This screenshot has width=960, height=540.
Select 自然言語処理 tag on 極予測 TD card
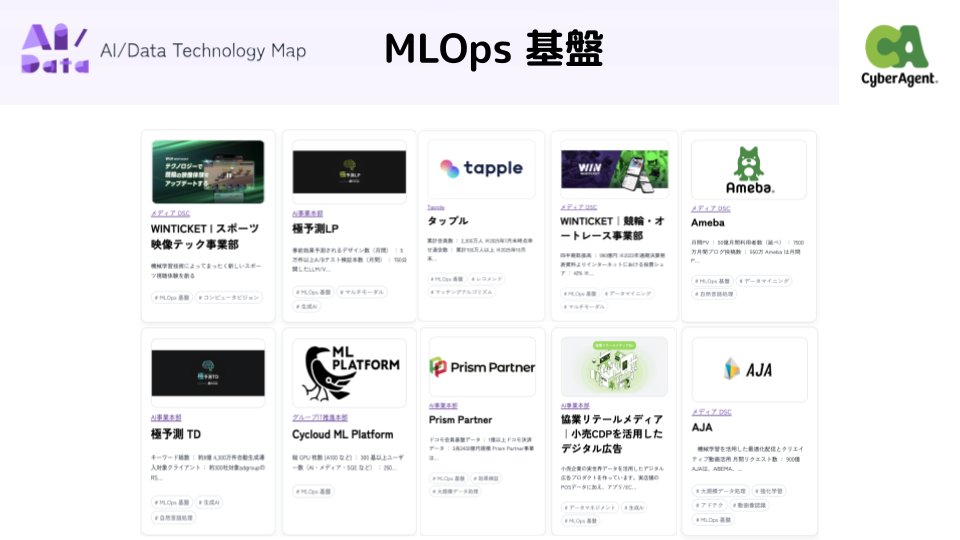(x=174, y=518)
